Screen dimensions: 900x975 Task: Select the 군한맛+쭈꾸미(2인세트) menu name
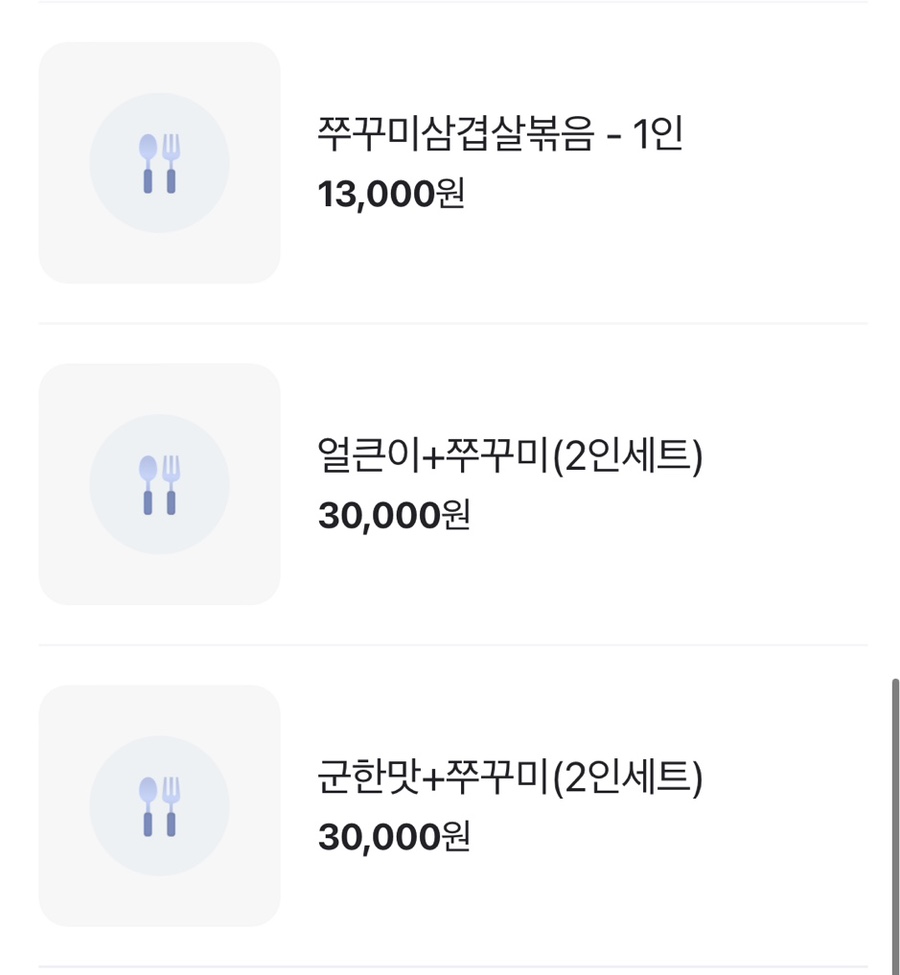[510, 777]
